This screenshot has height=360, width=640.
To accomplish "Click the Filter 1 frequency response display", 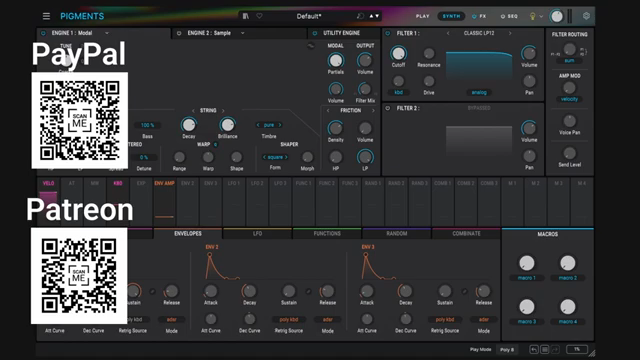I will [x=479, y=67].
